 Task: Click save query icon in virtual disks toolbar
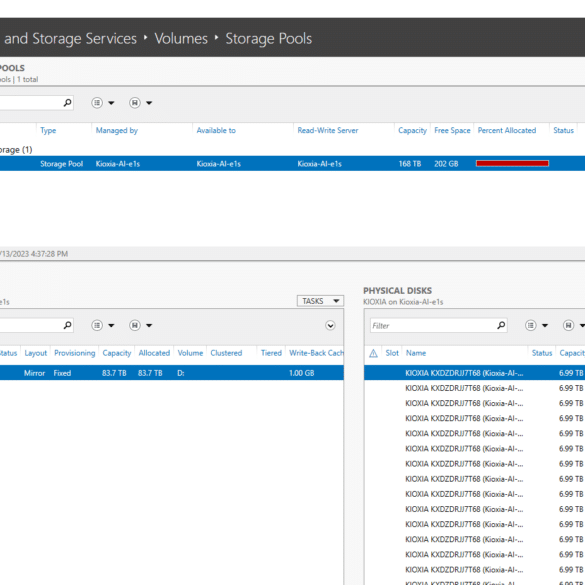(x=135, y=325)
